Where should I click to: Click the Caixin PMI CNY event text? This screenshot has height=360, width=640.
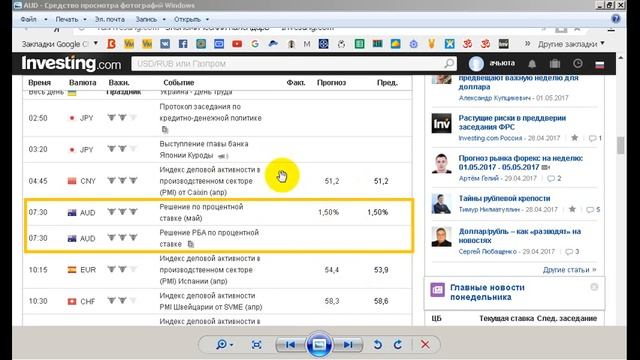click(x=210, y=181)
